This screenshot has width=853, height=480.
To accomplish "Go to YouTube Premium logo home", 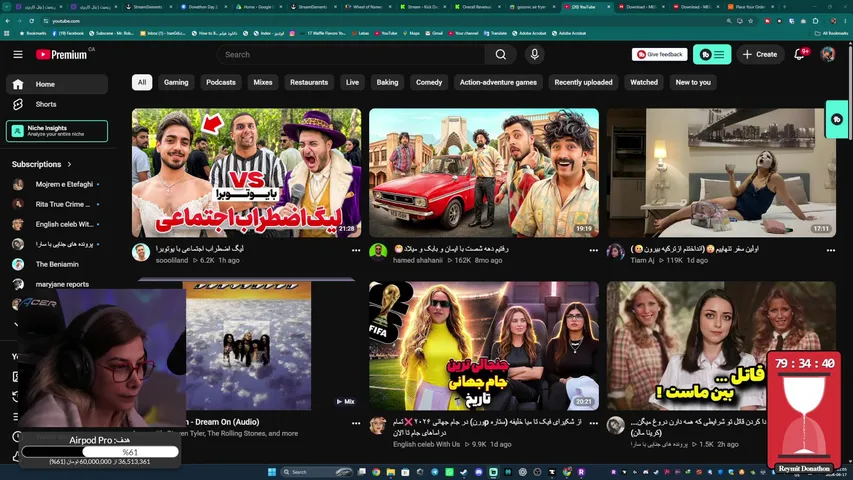I will pos(61,54).
